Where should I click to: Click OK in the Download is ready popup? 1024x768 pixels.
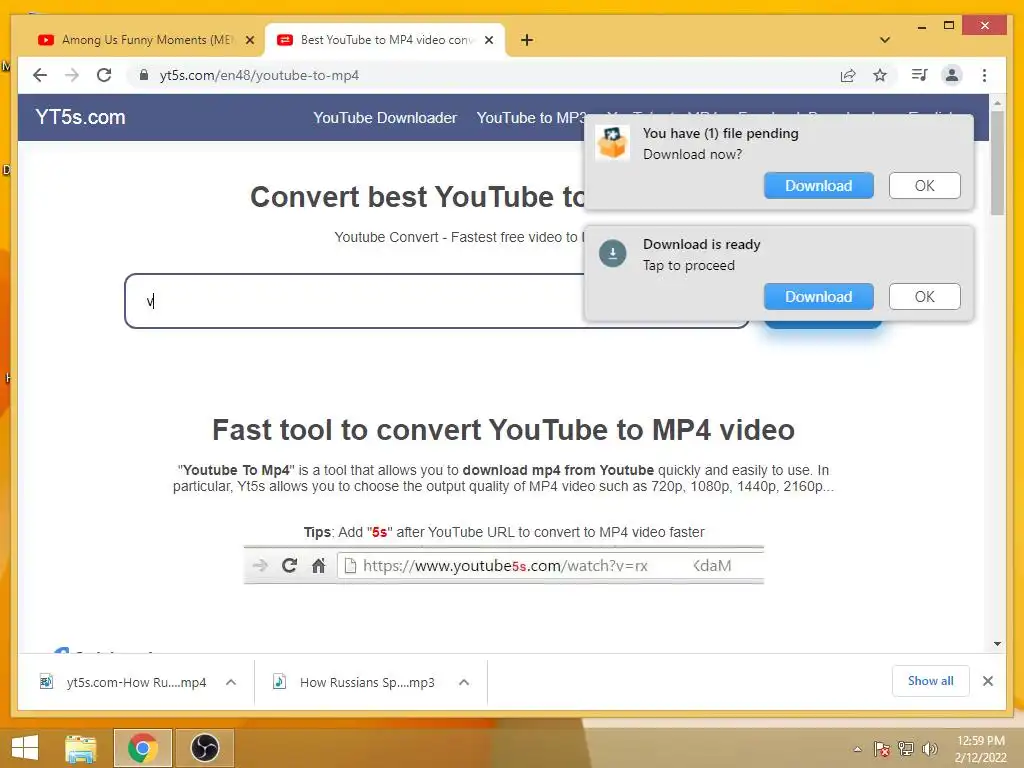point(924,296)
